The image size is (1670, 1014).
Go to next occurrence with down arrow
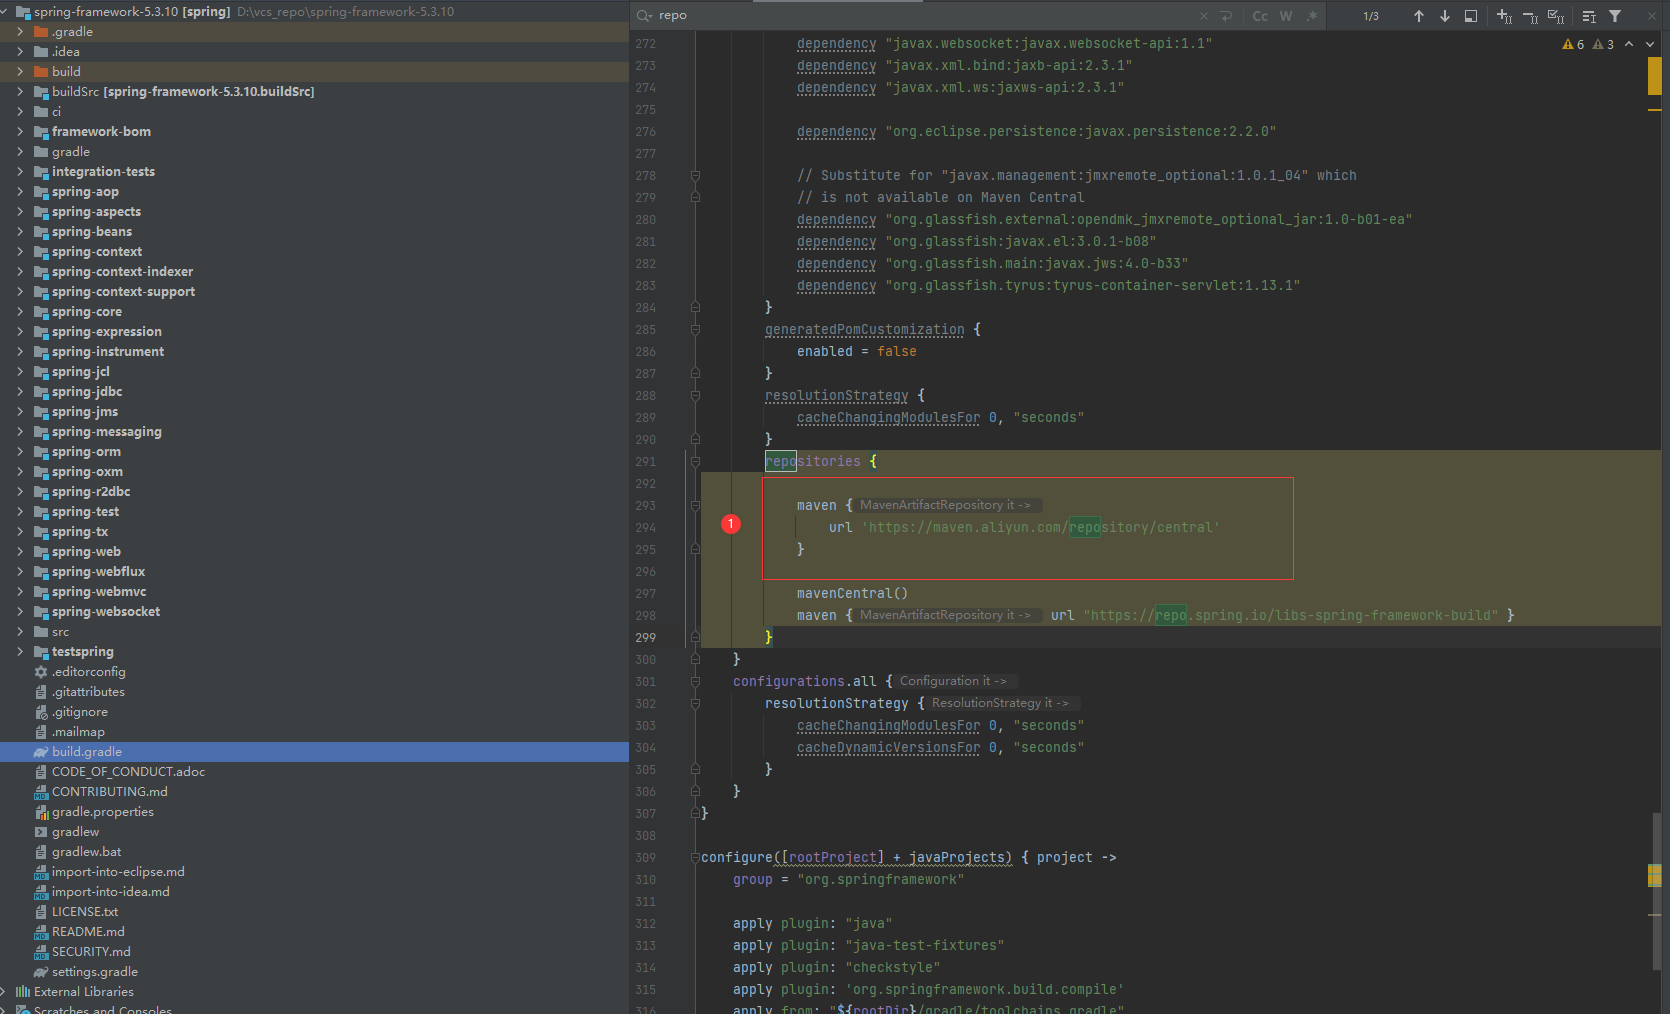click(1444, 16)
